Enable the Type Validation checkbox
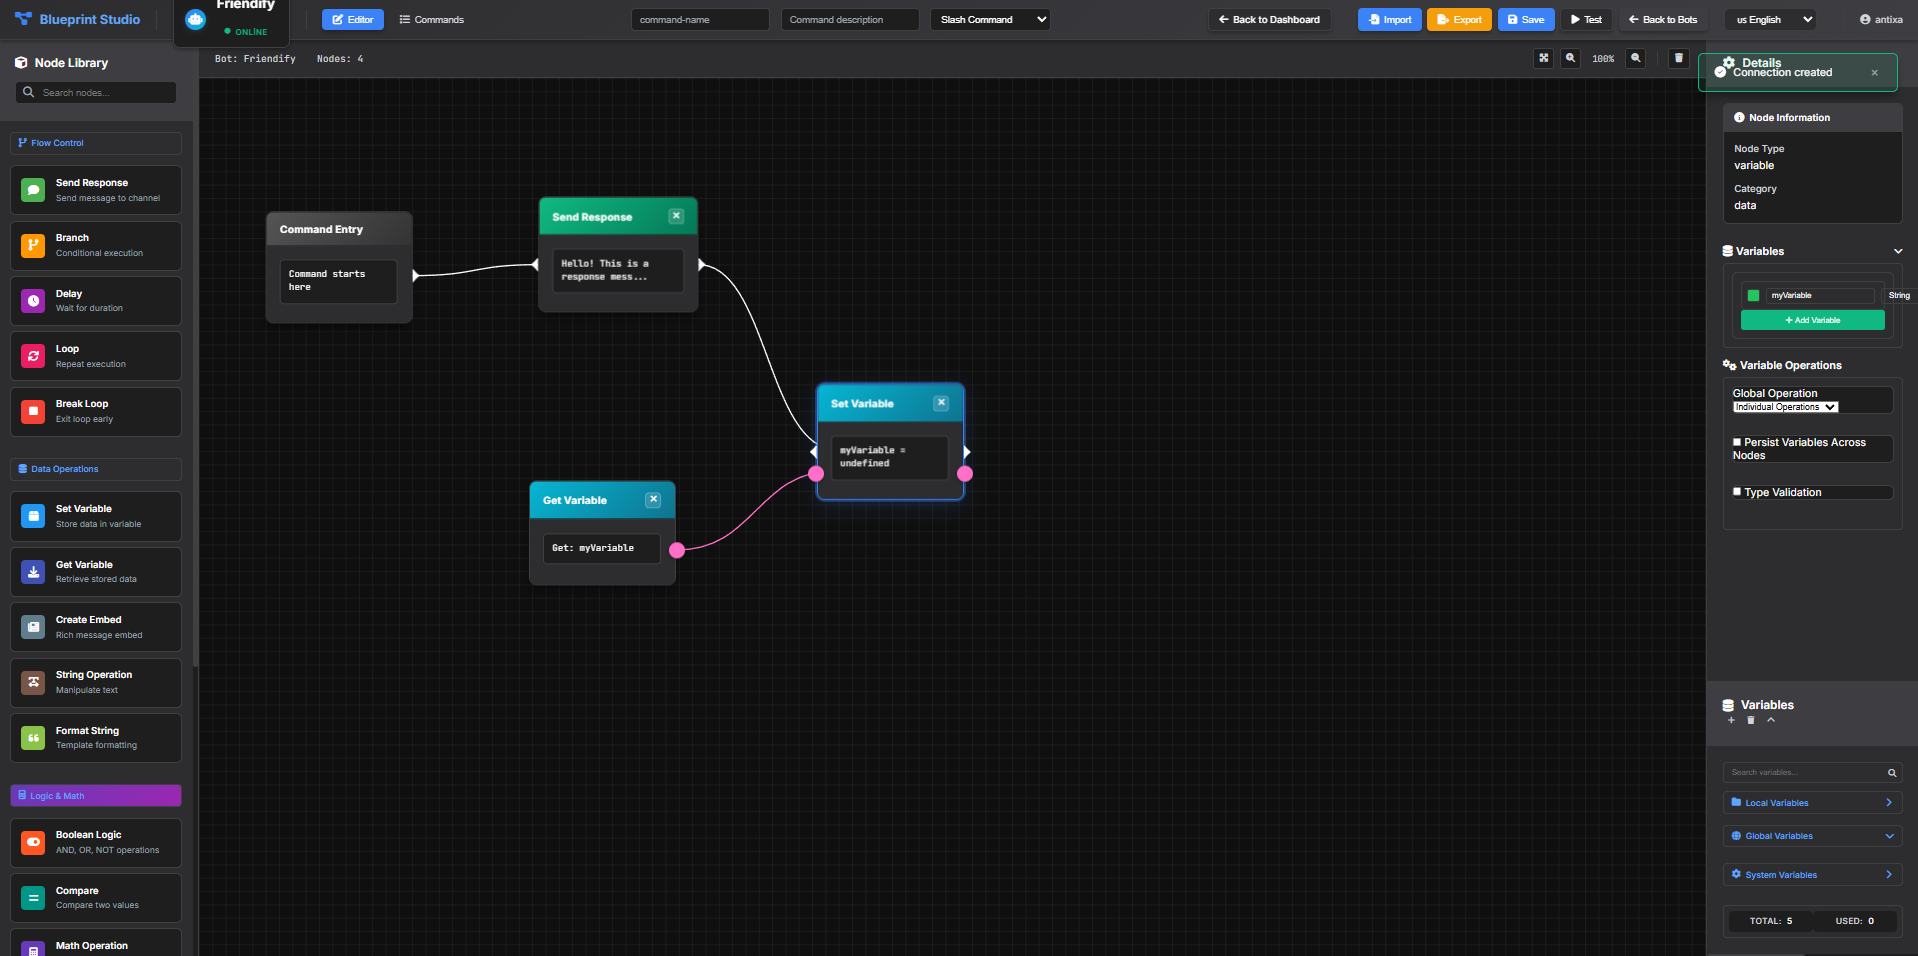 (x=1737, y=492)
